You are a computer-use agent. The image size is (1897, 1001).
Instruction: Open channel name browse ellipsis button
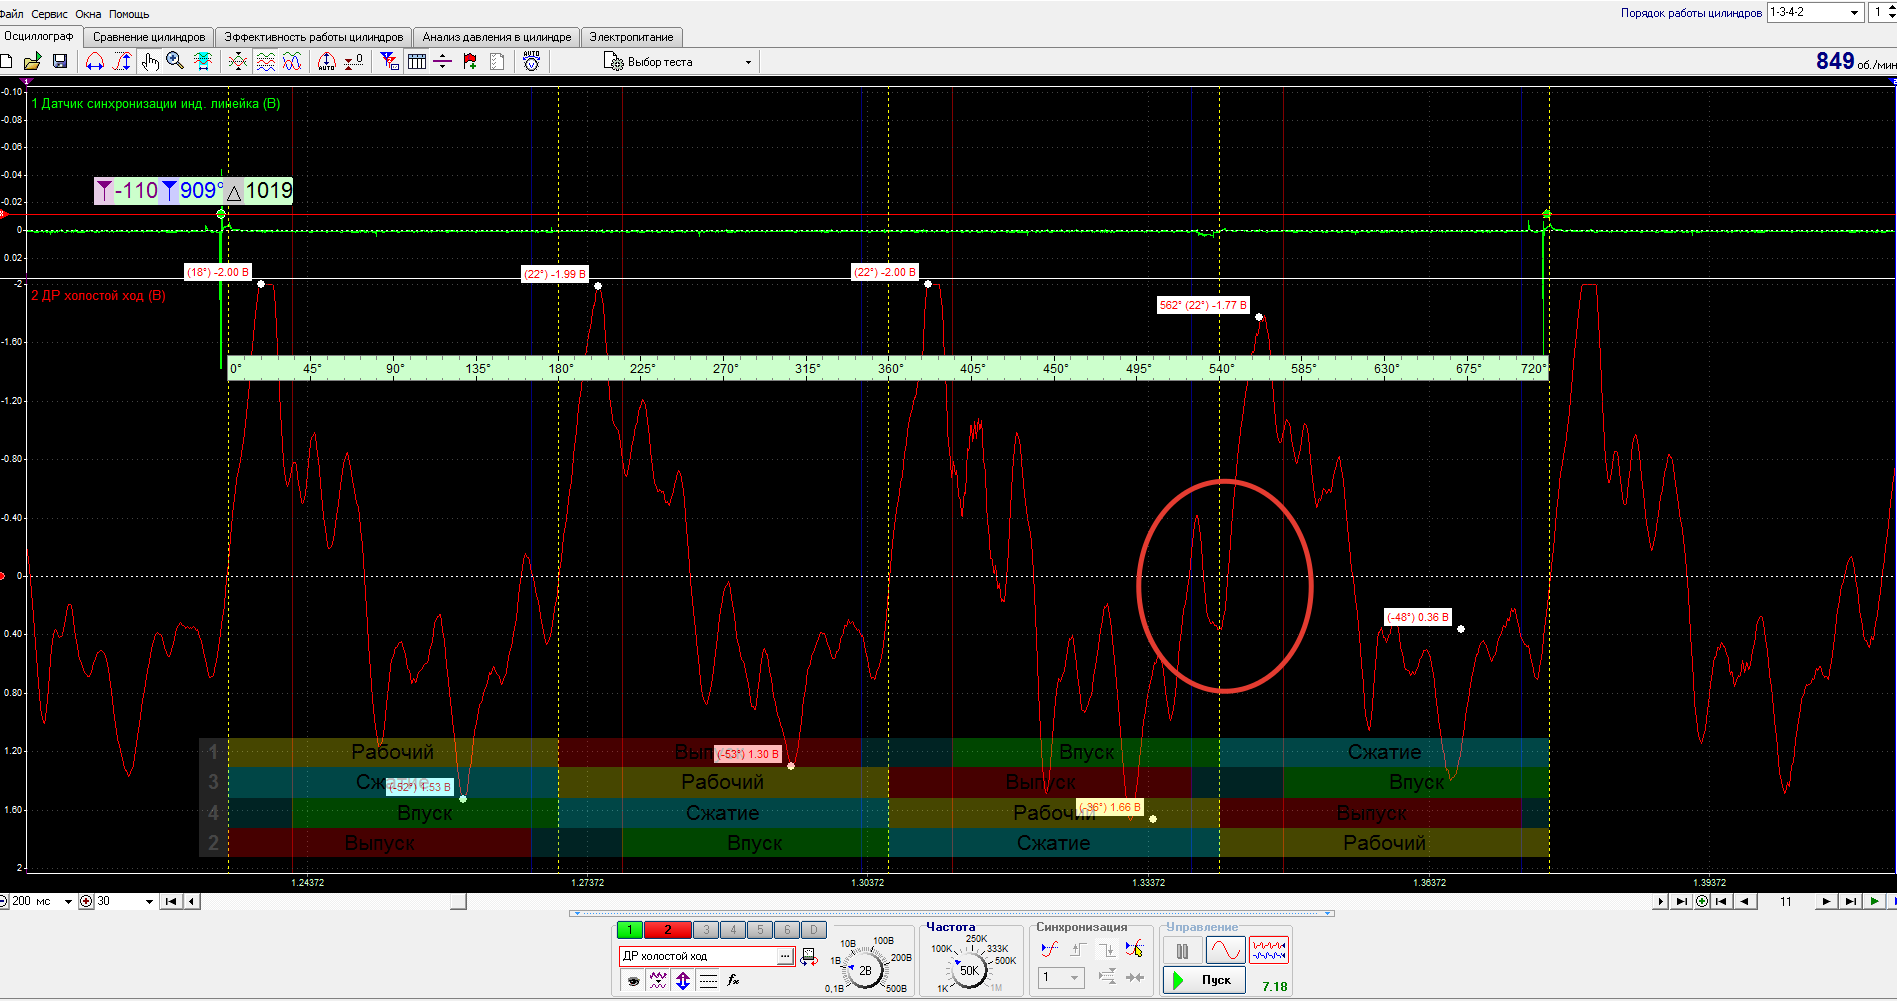coord(786,956)
